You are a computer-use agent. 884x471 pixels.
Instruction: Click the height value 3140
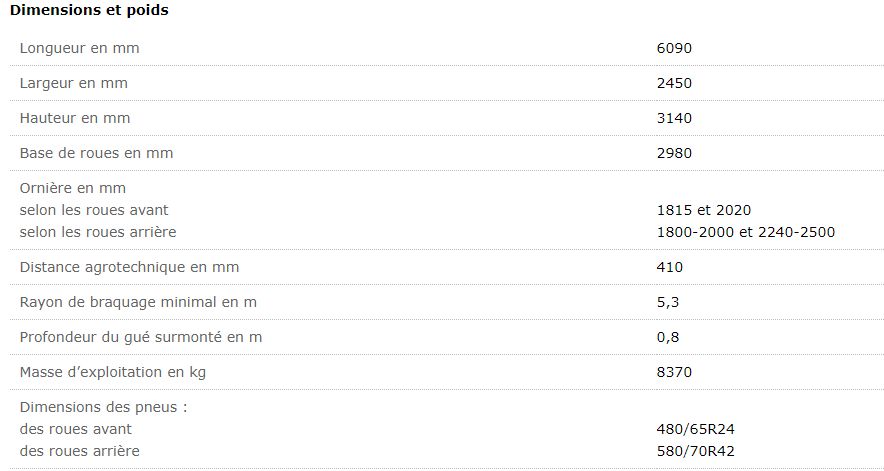click(x=674, y=118)
